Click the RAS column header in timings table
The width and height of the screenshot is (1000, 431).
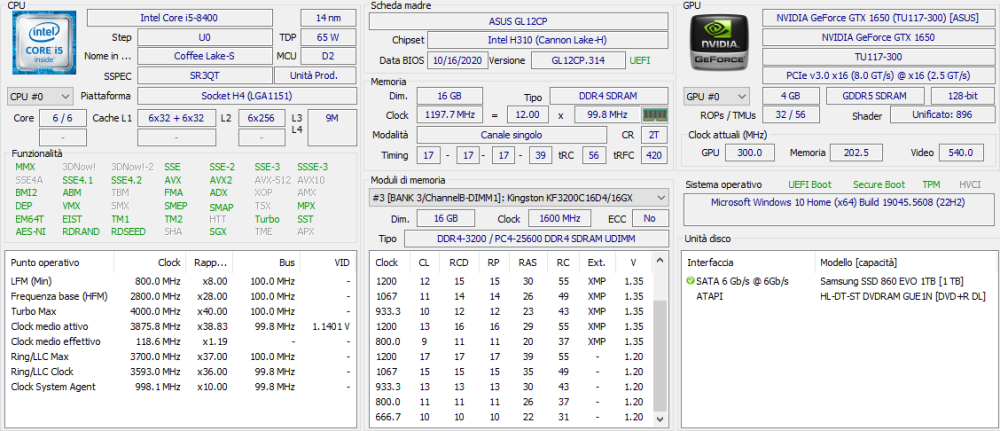click(527, 262)
